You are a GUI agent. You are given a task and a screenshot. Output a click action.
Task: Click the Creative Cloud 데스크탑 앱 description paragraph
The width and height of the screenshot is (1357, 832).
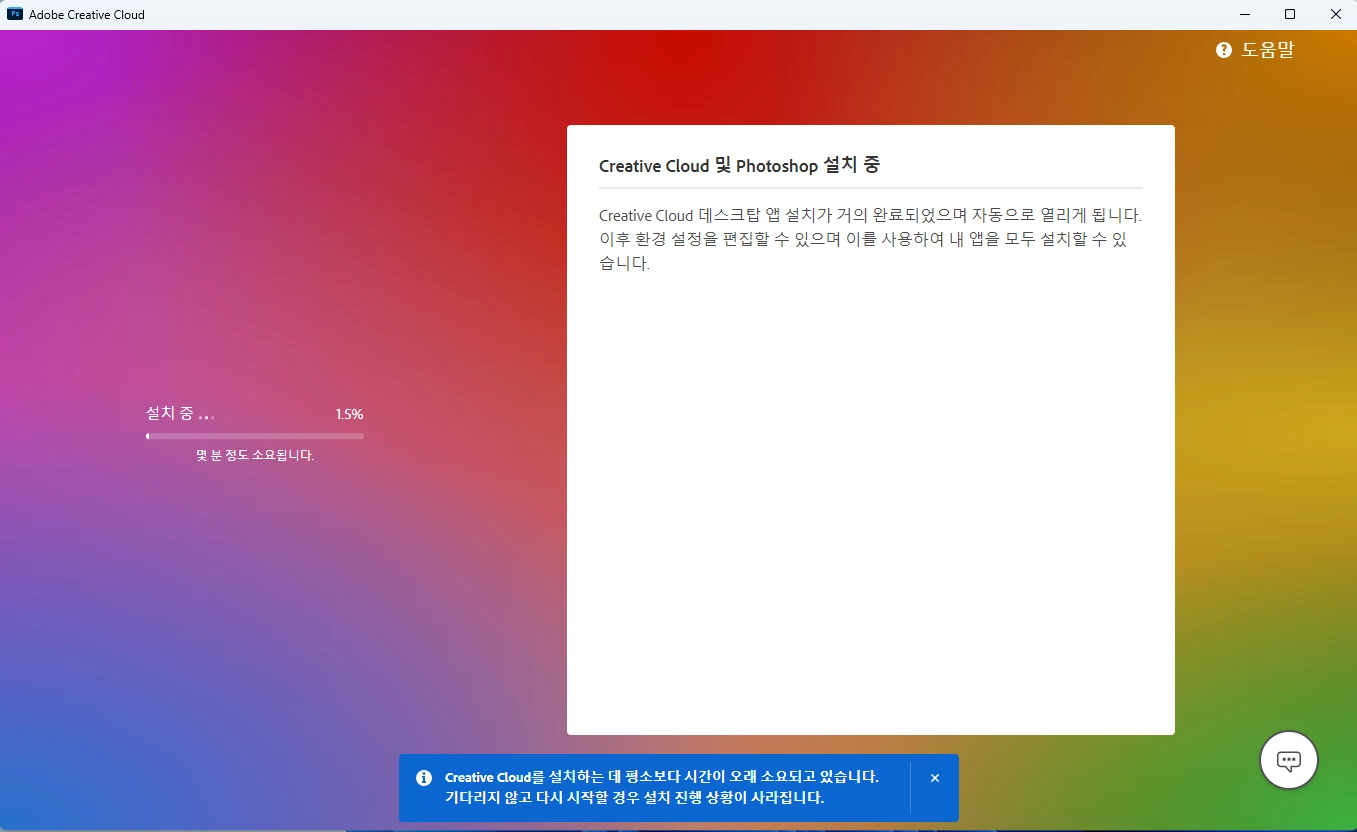click(870, 240)
